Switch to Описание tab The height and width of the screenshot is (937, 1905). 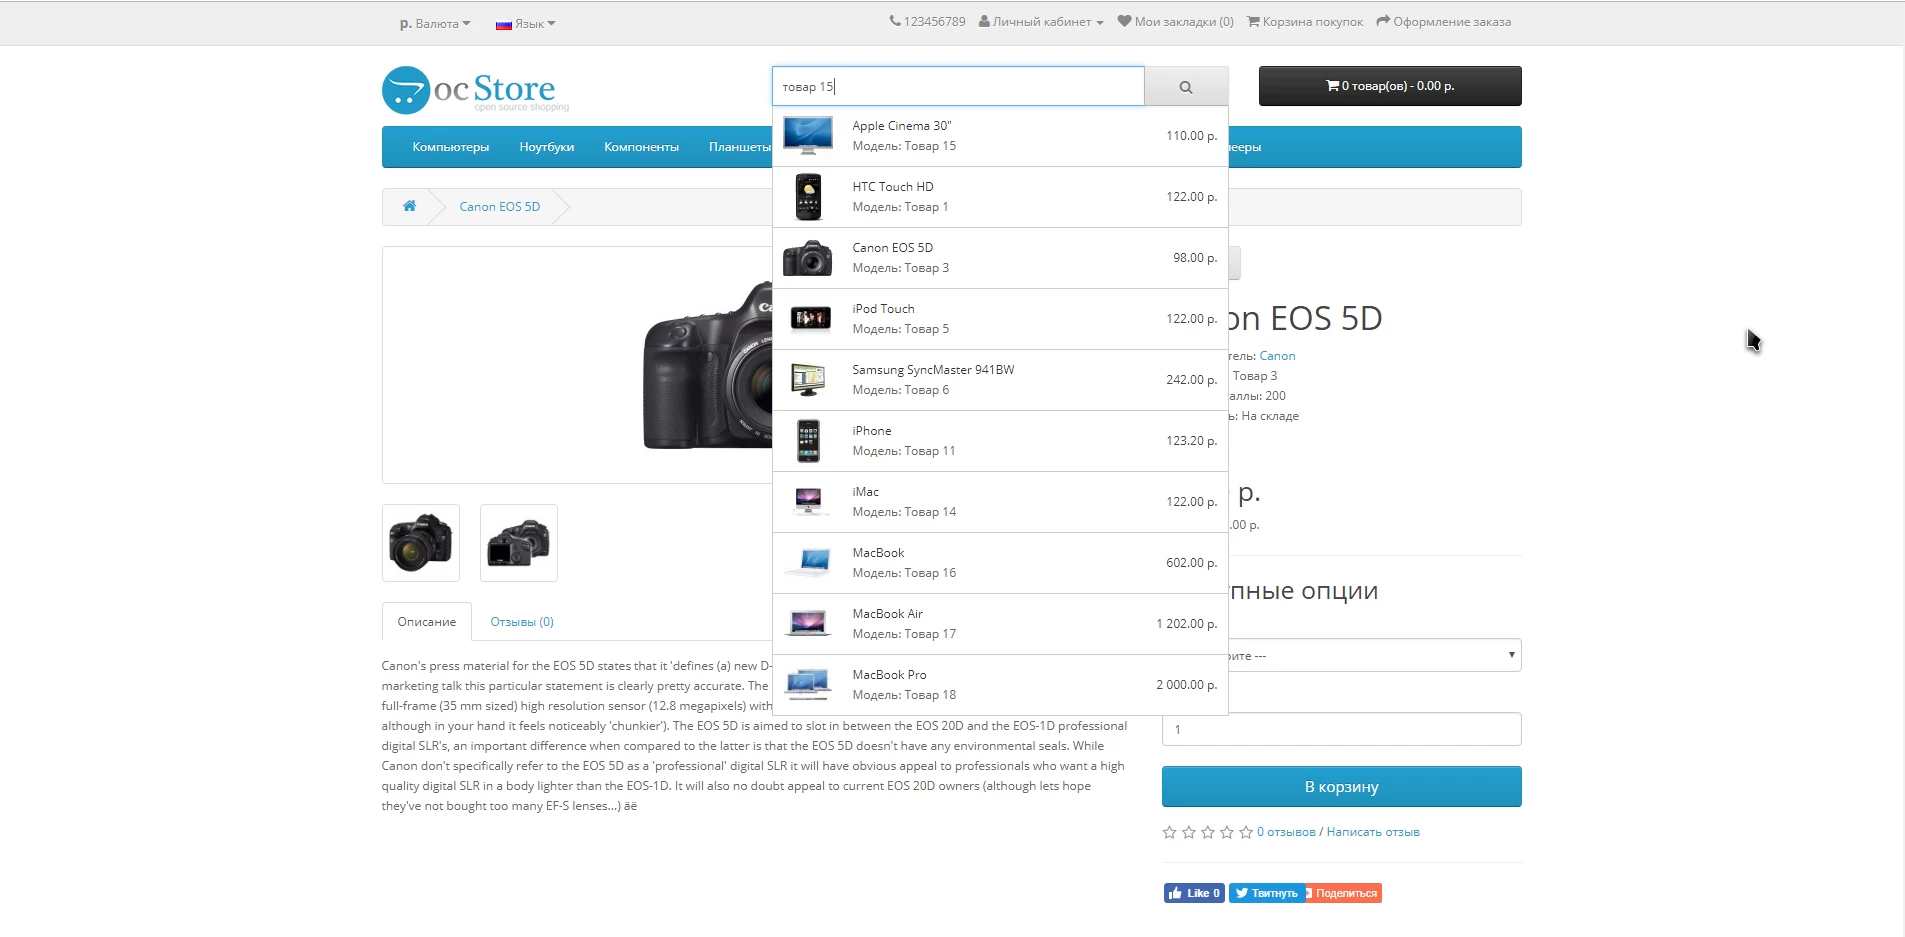427,622
